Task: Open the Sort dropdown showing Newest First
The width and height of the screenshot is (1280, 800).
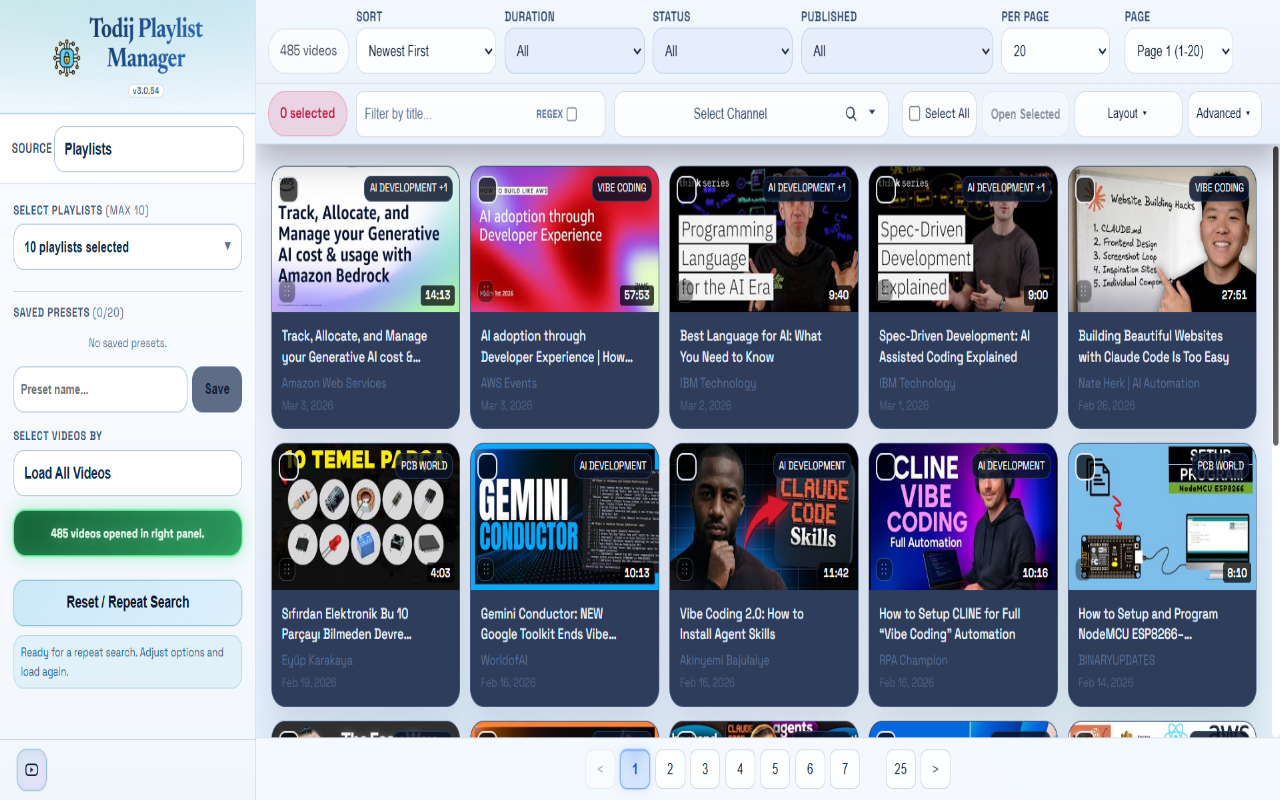Action: (426, 51)
